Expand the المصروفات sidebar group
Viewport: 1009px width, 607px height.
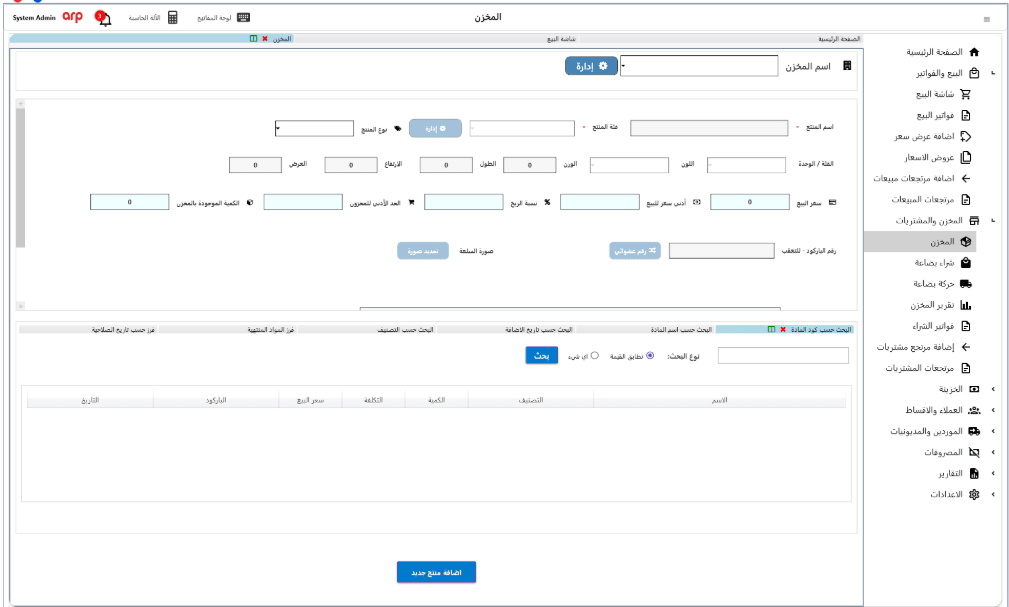(993, 453)
